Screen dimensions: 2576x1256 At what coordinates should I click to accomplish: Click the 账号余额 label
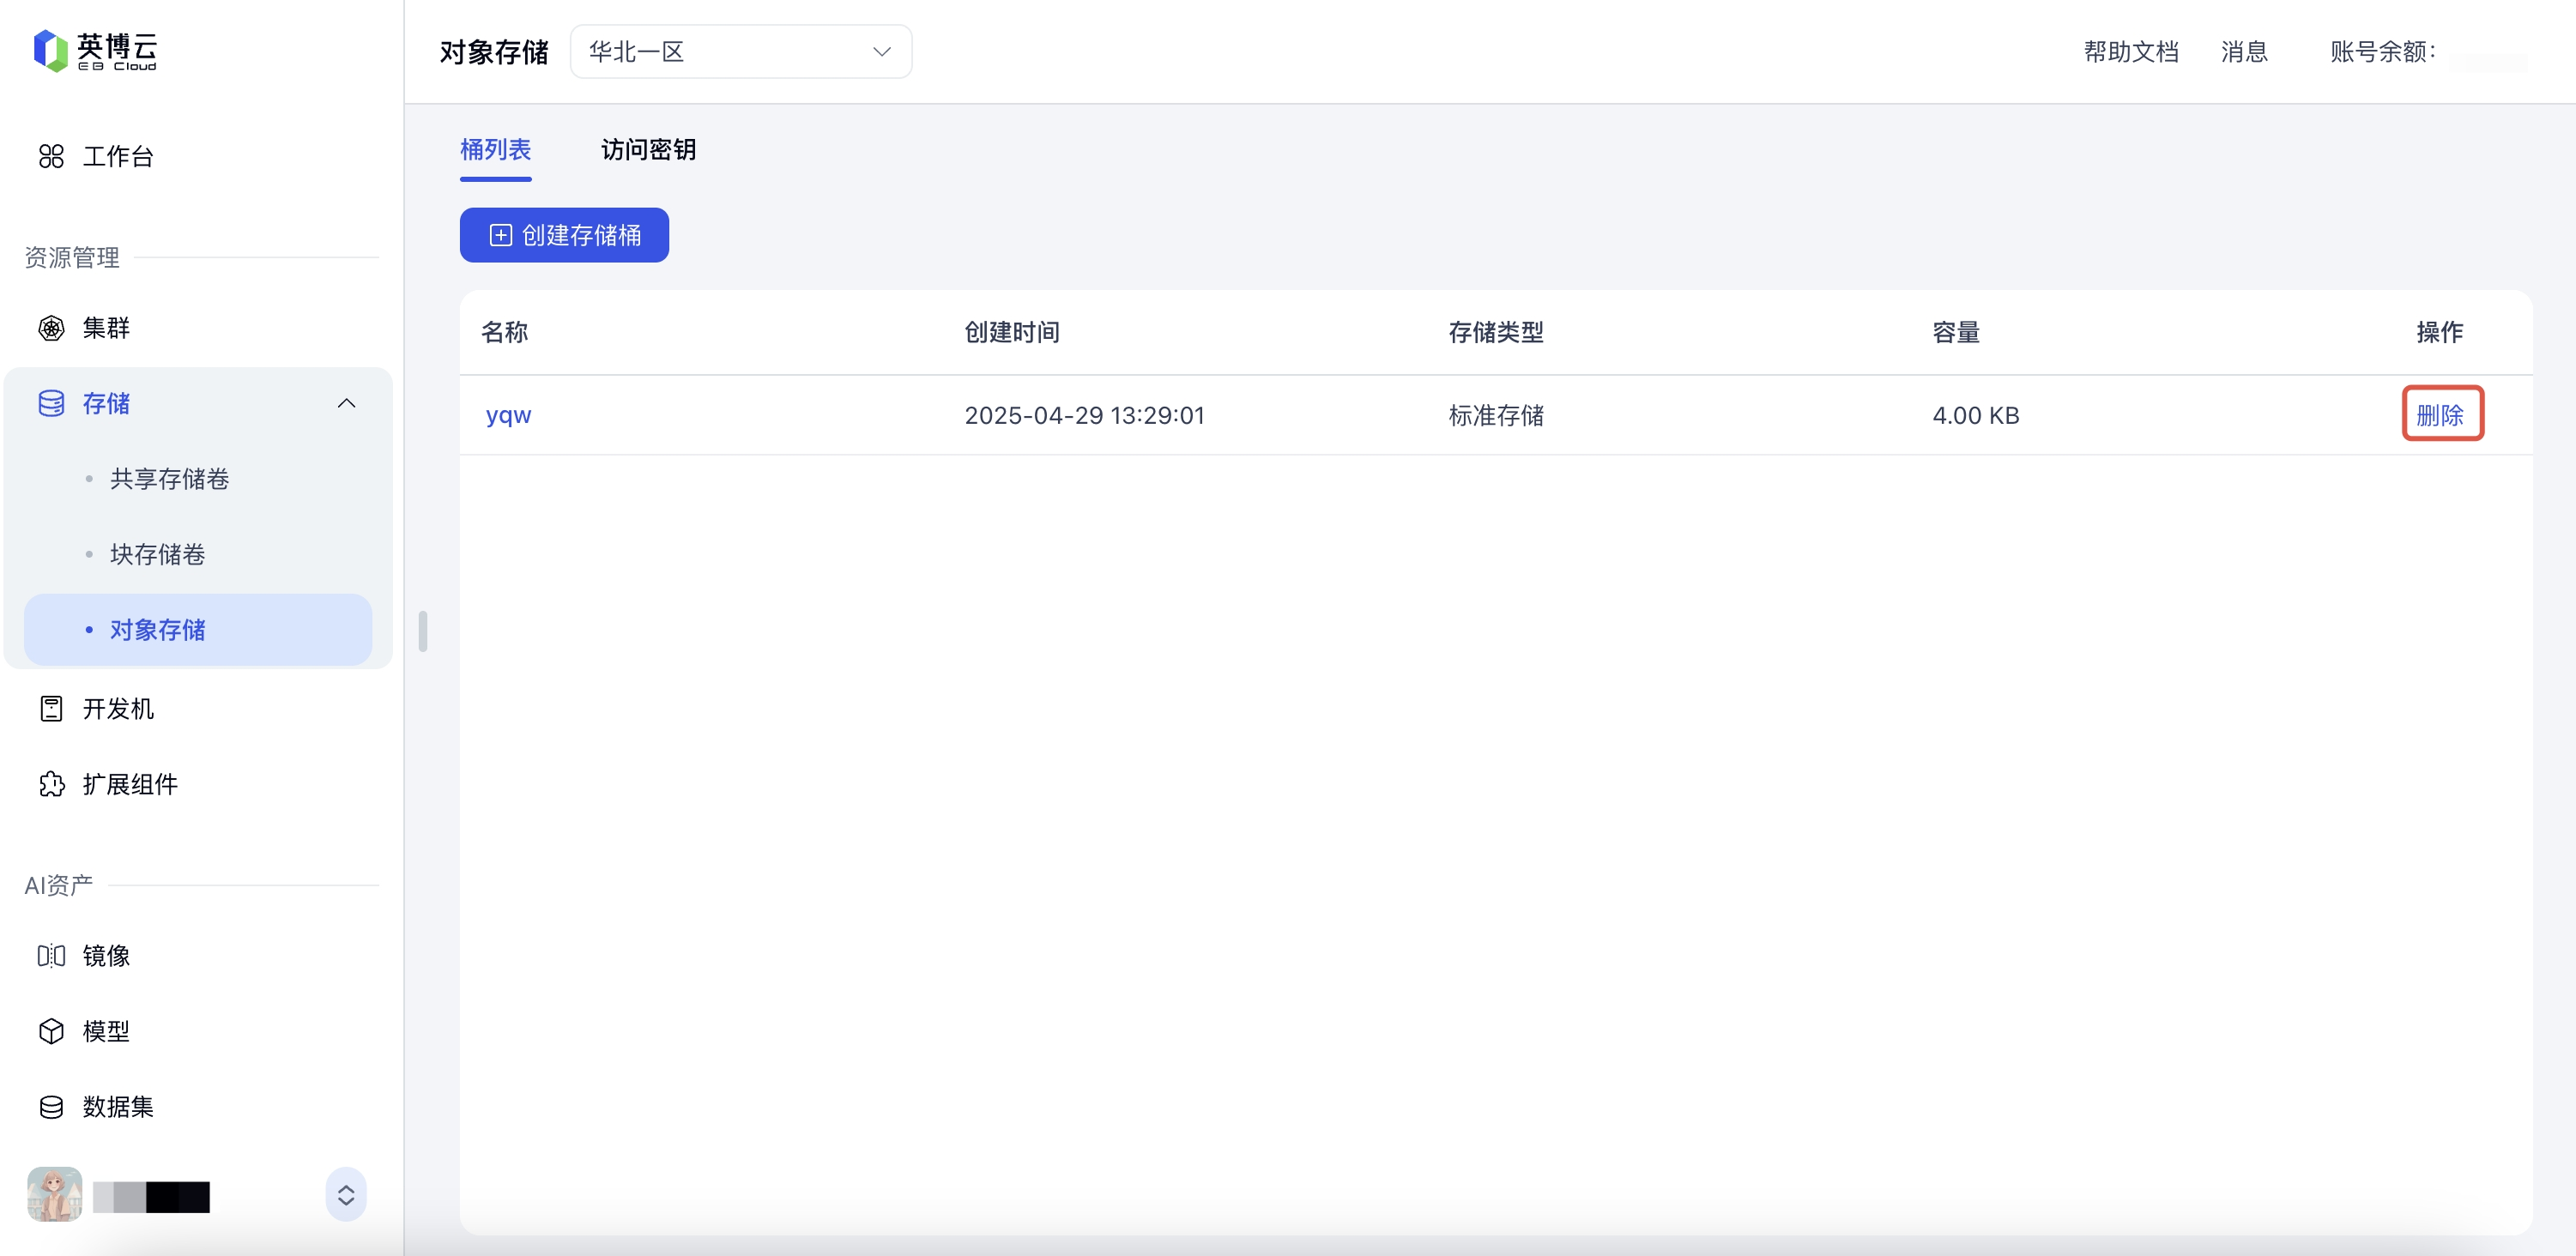point(2381,51)
